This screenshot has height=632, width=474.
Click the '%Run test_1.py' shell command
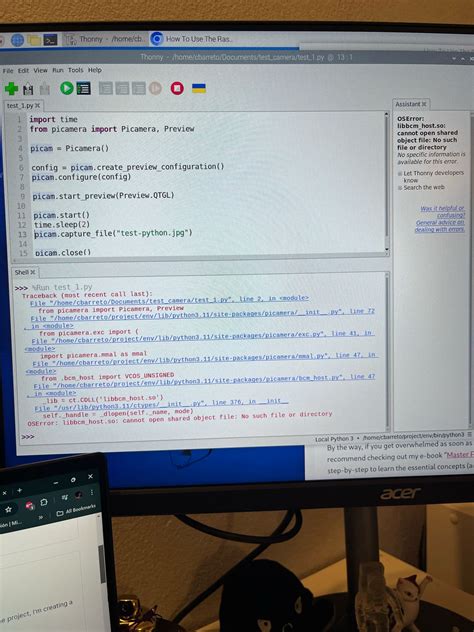[x=62, y=287]
